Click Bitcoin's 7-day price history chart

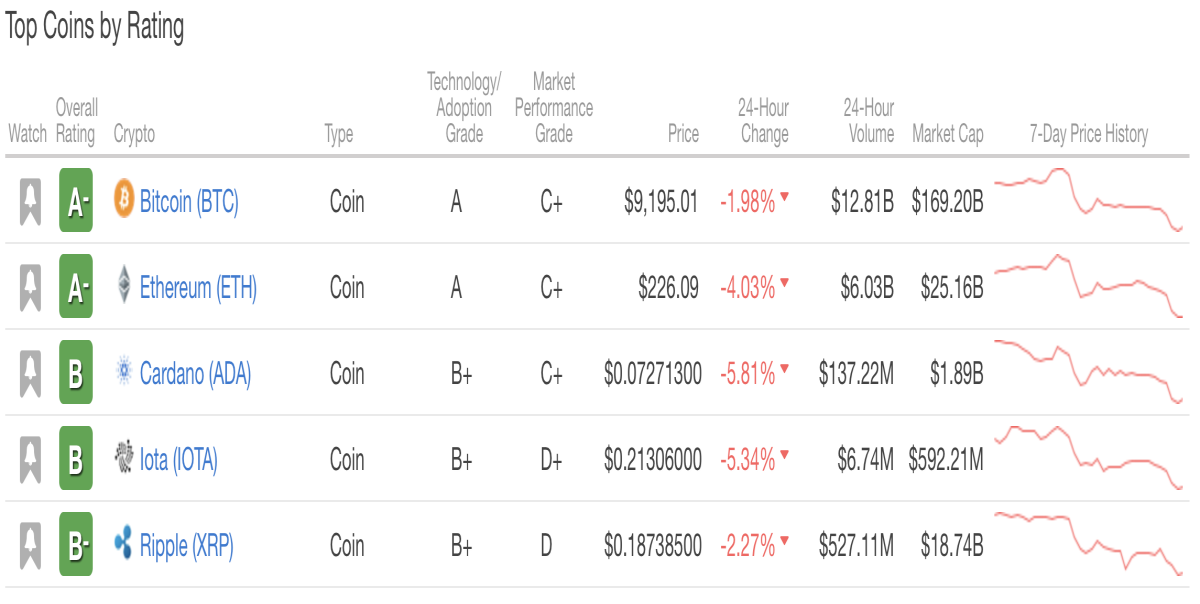click(x=1089, y=200)
